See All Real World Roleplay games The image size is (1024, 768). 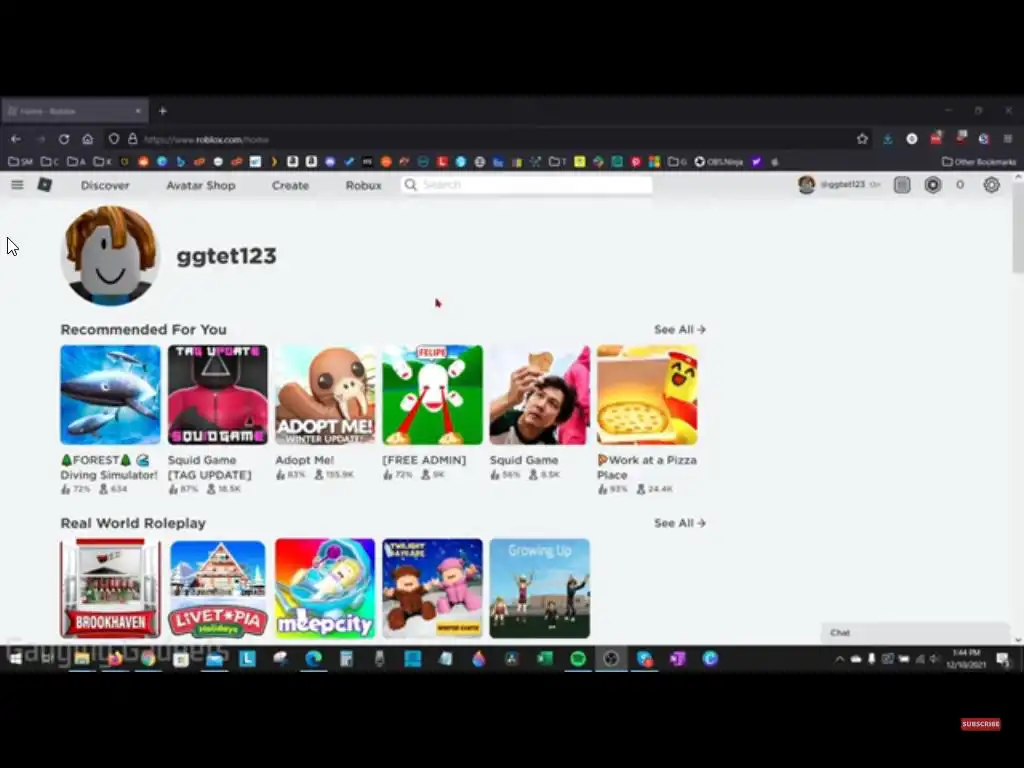(x=680, y=523)
